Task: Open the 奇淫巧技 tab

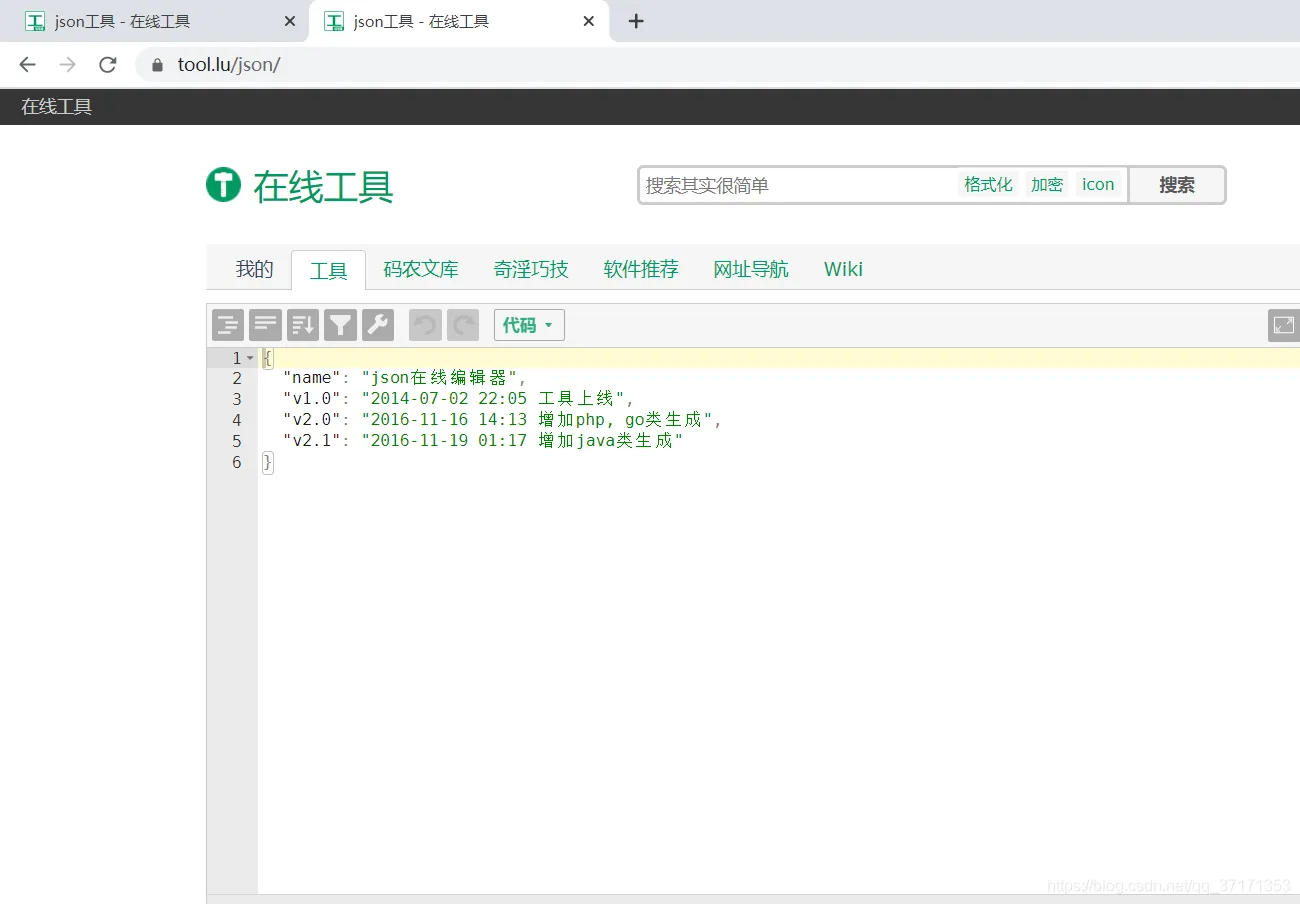Action: (x=531, y=269)
